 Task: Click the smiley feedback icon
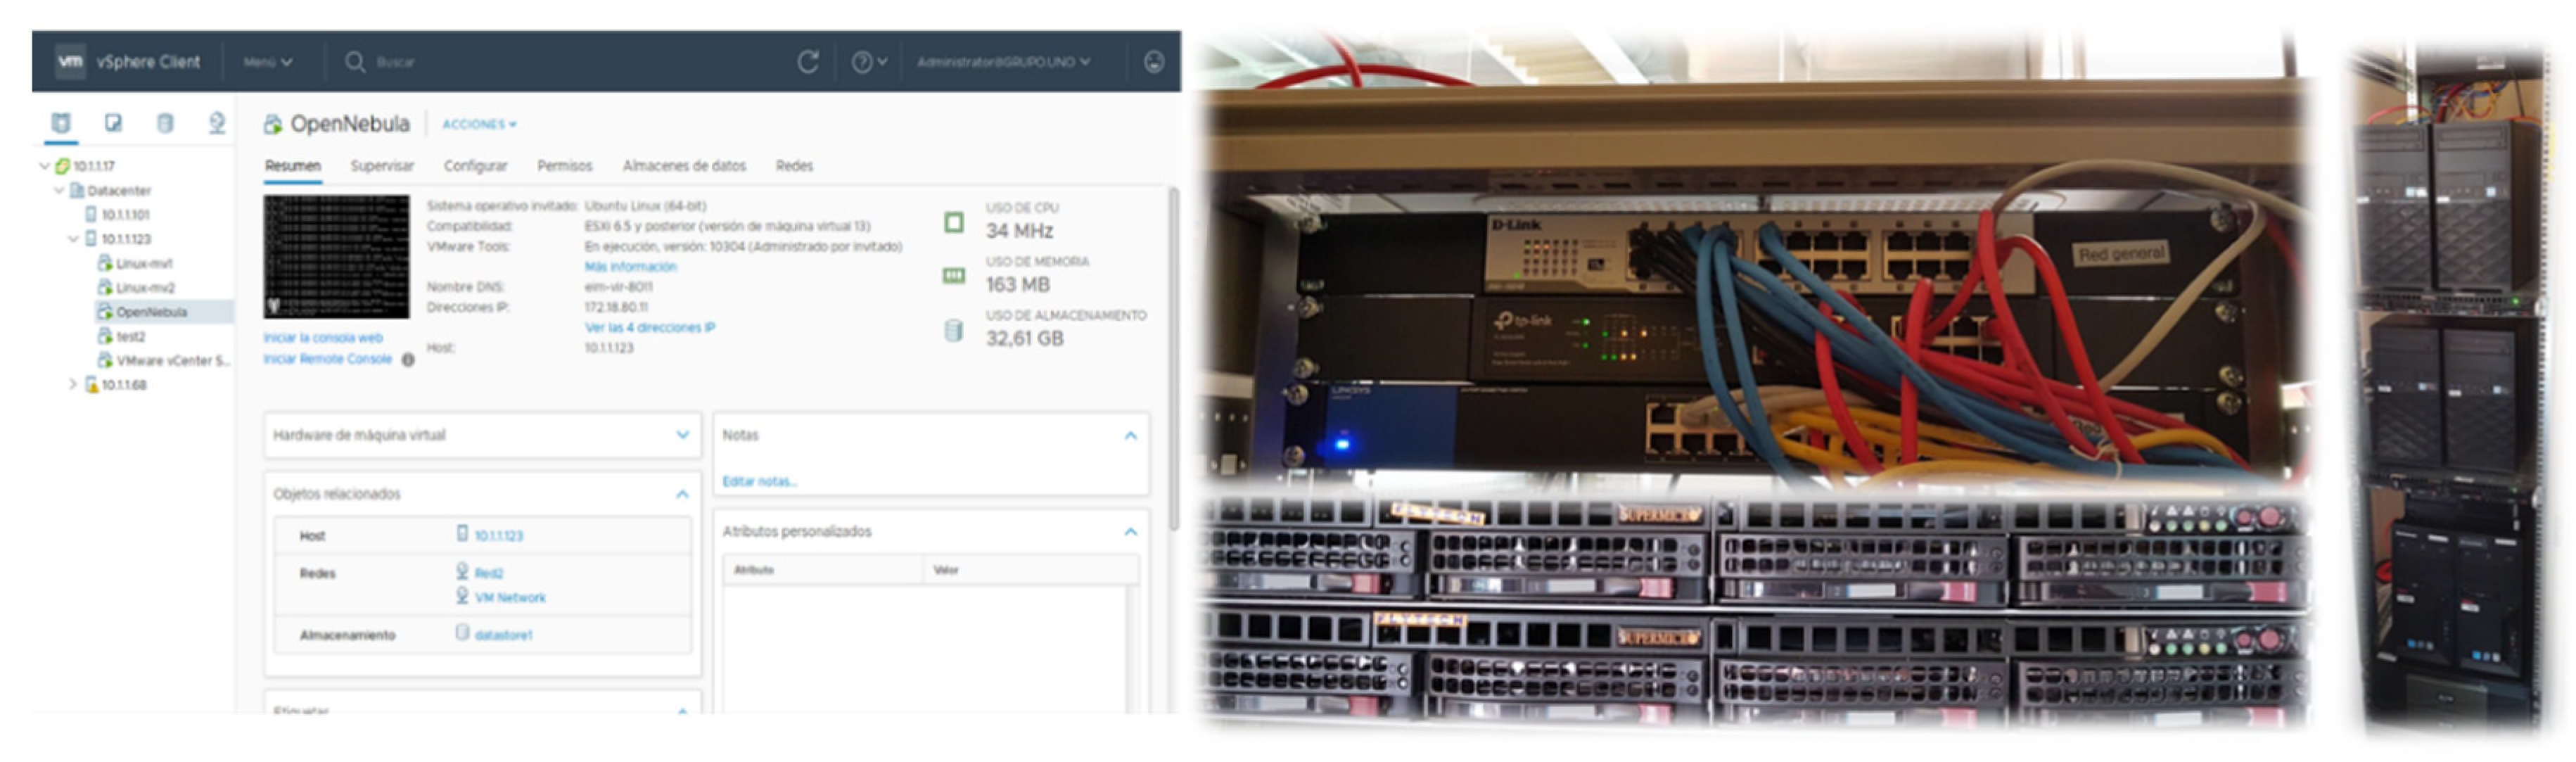1153,62
